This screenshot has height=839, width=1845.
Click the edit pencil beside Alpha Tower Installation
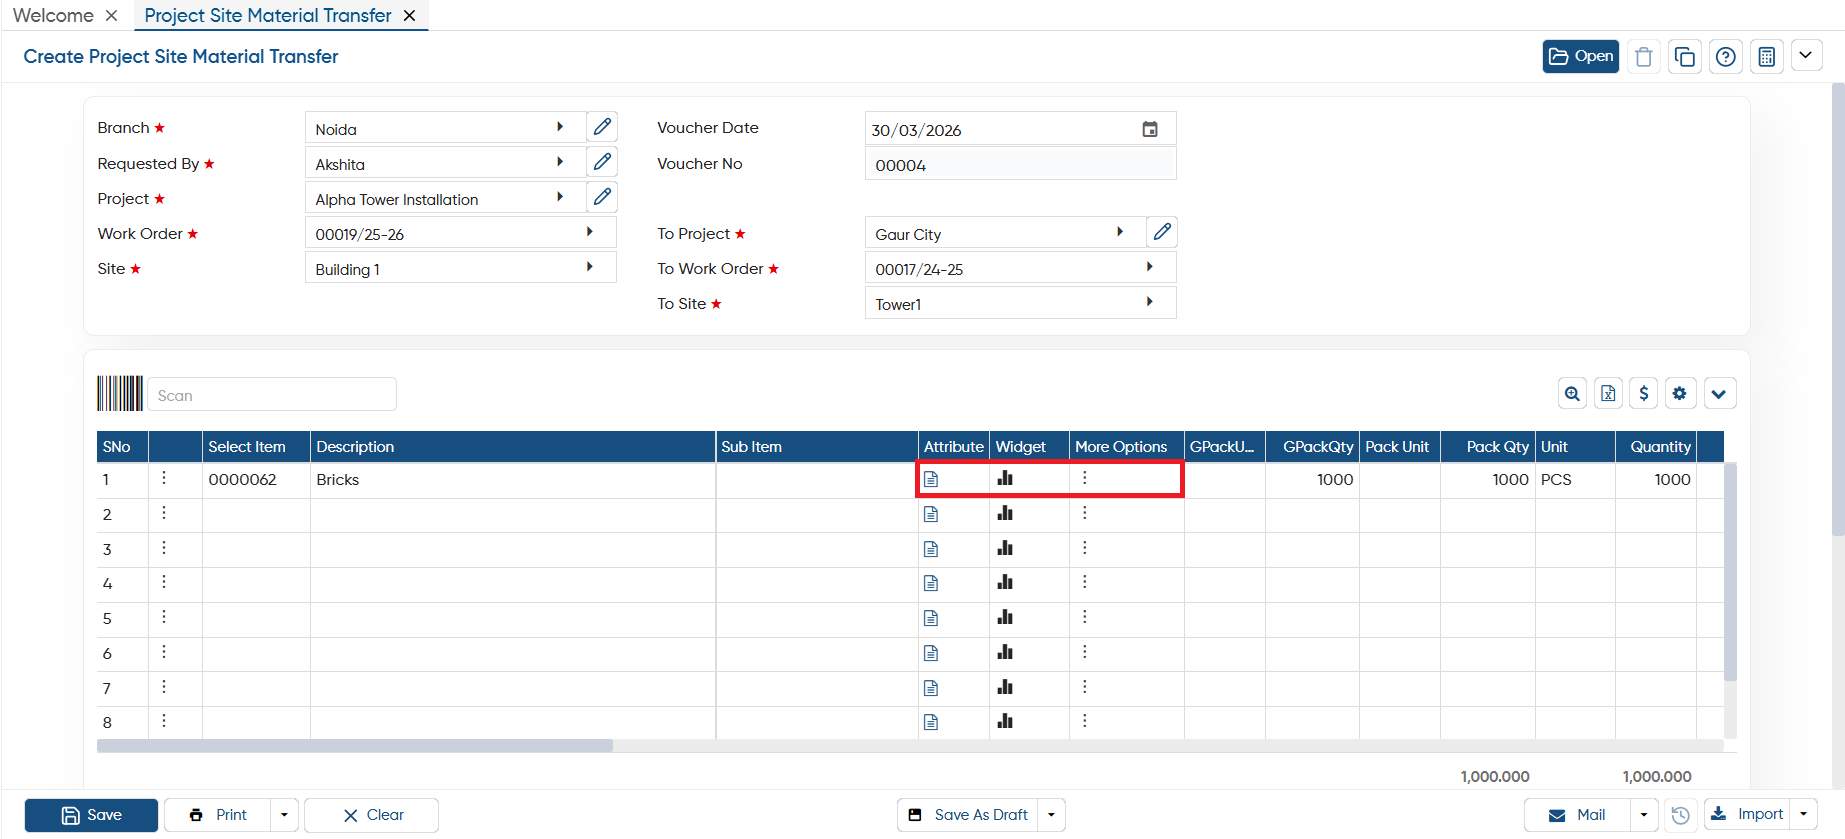point(602,197)
